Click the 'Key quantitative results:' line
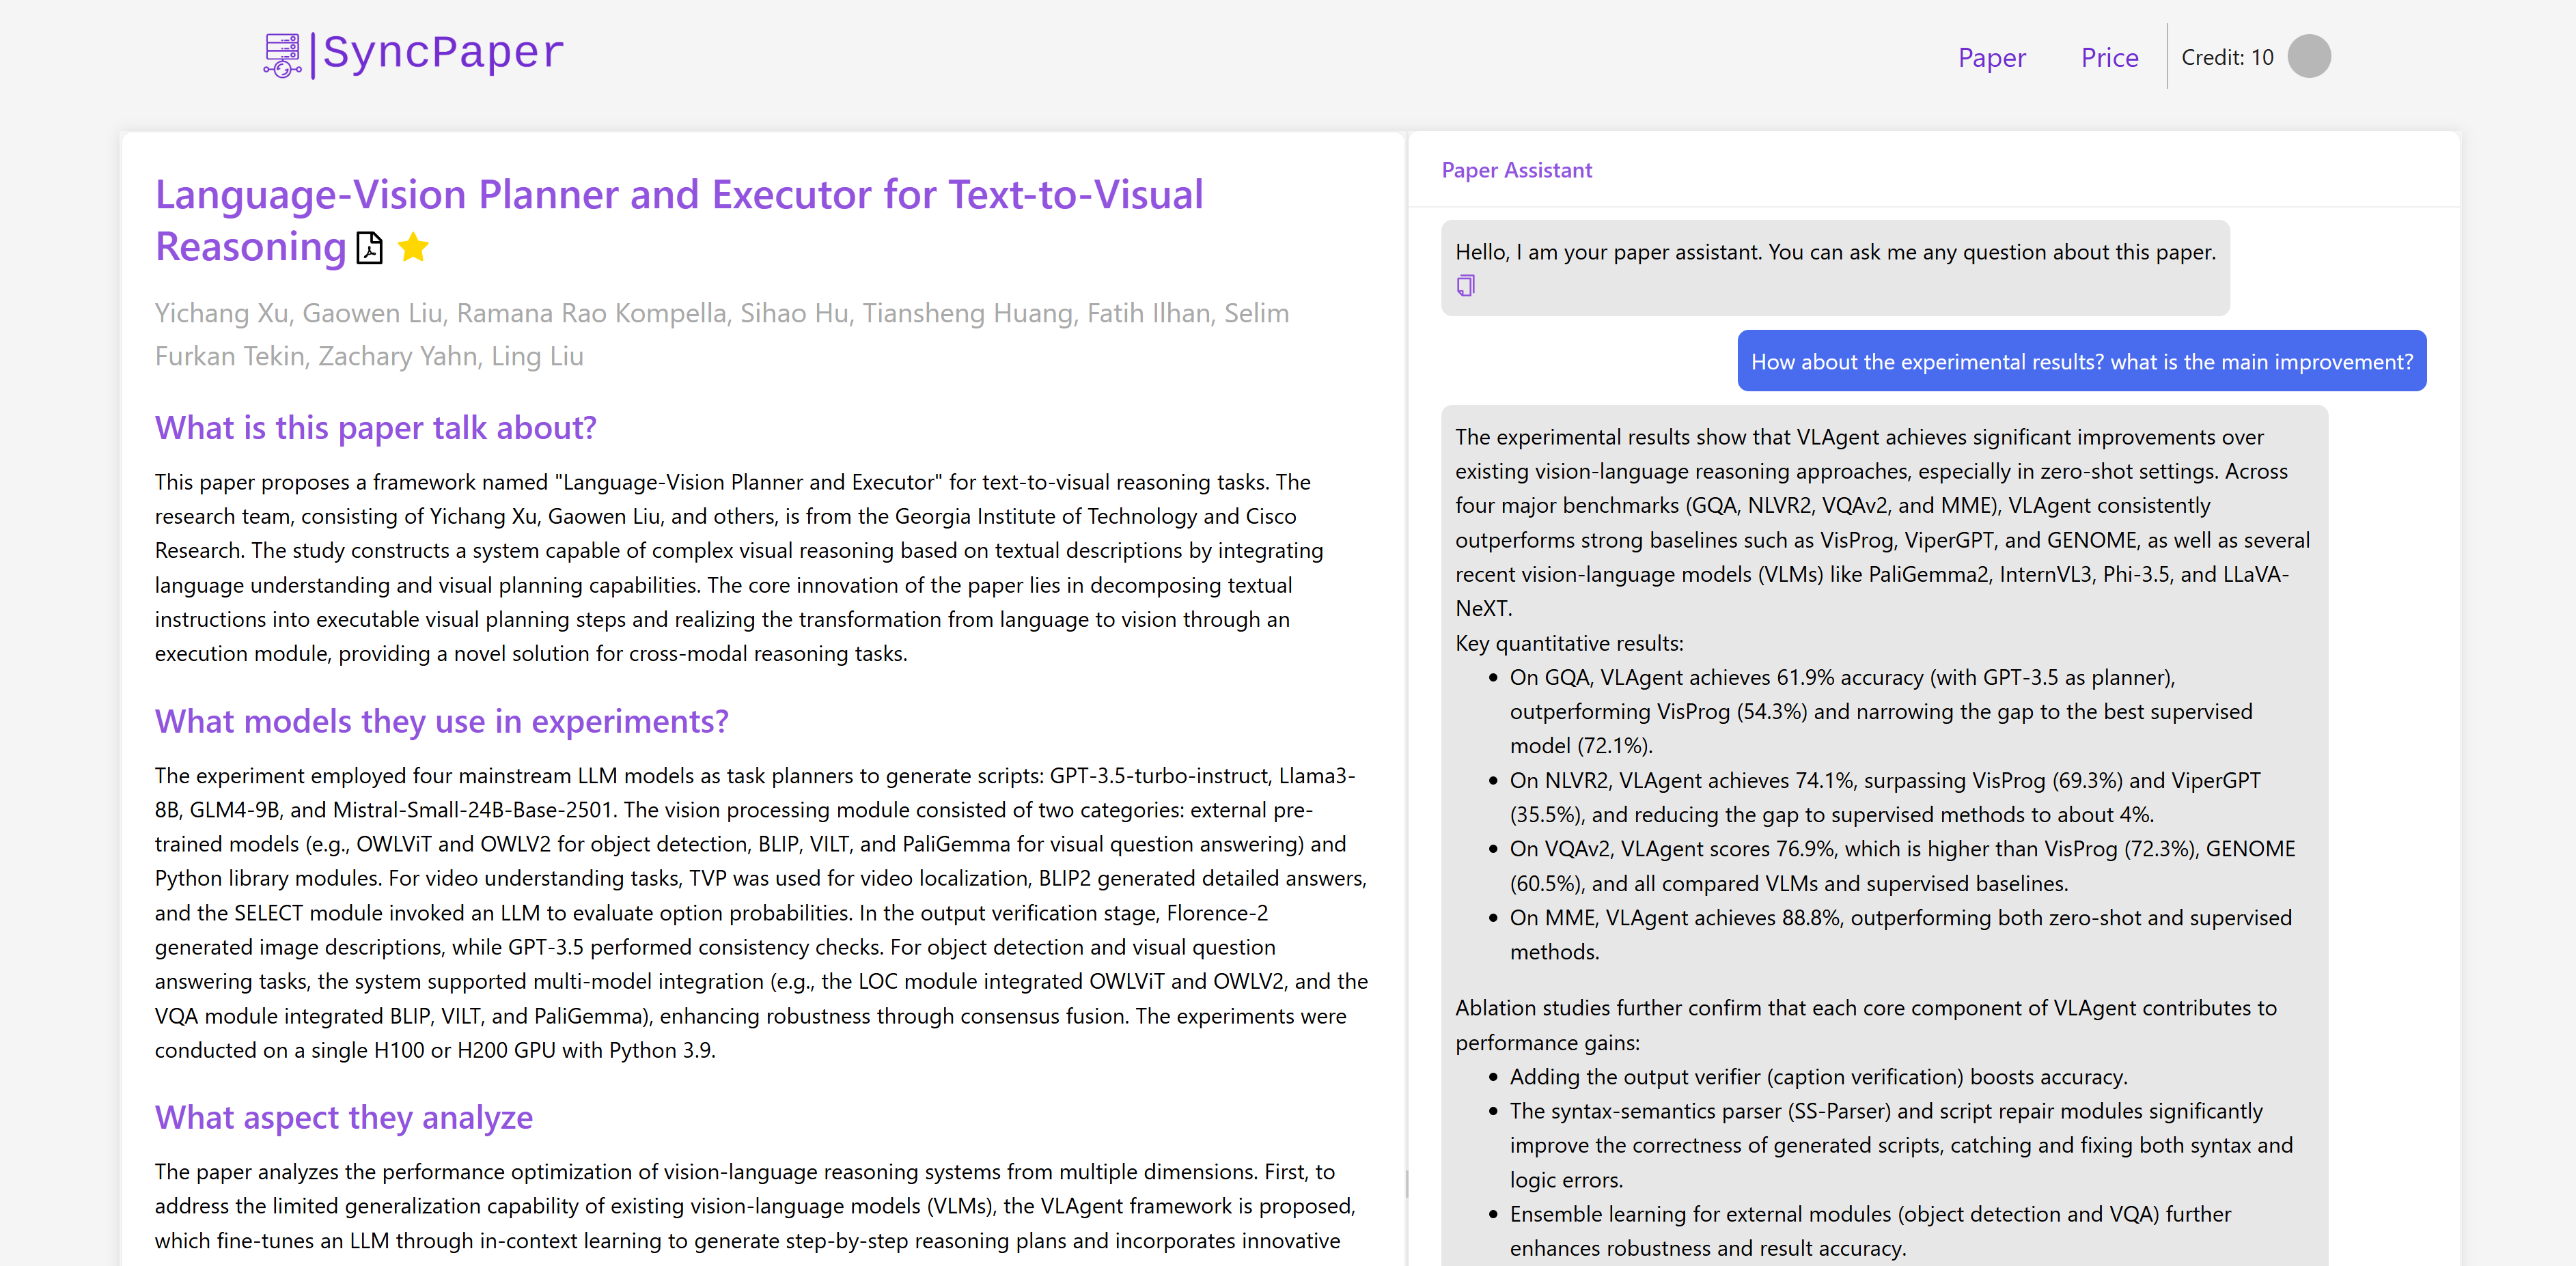 1569,643
